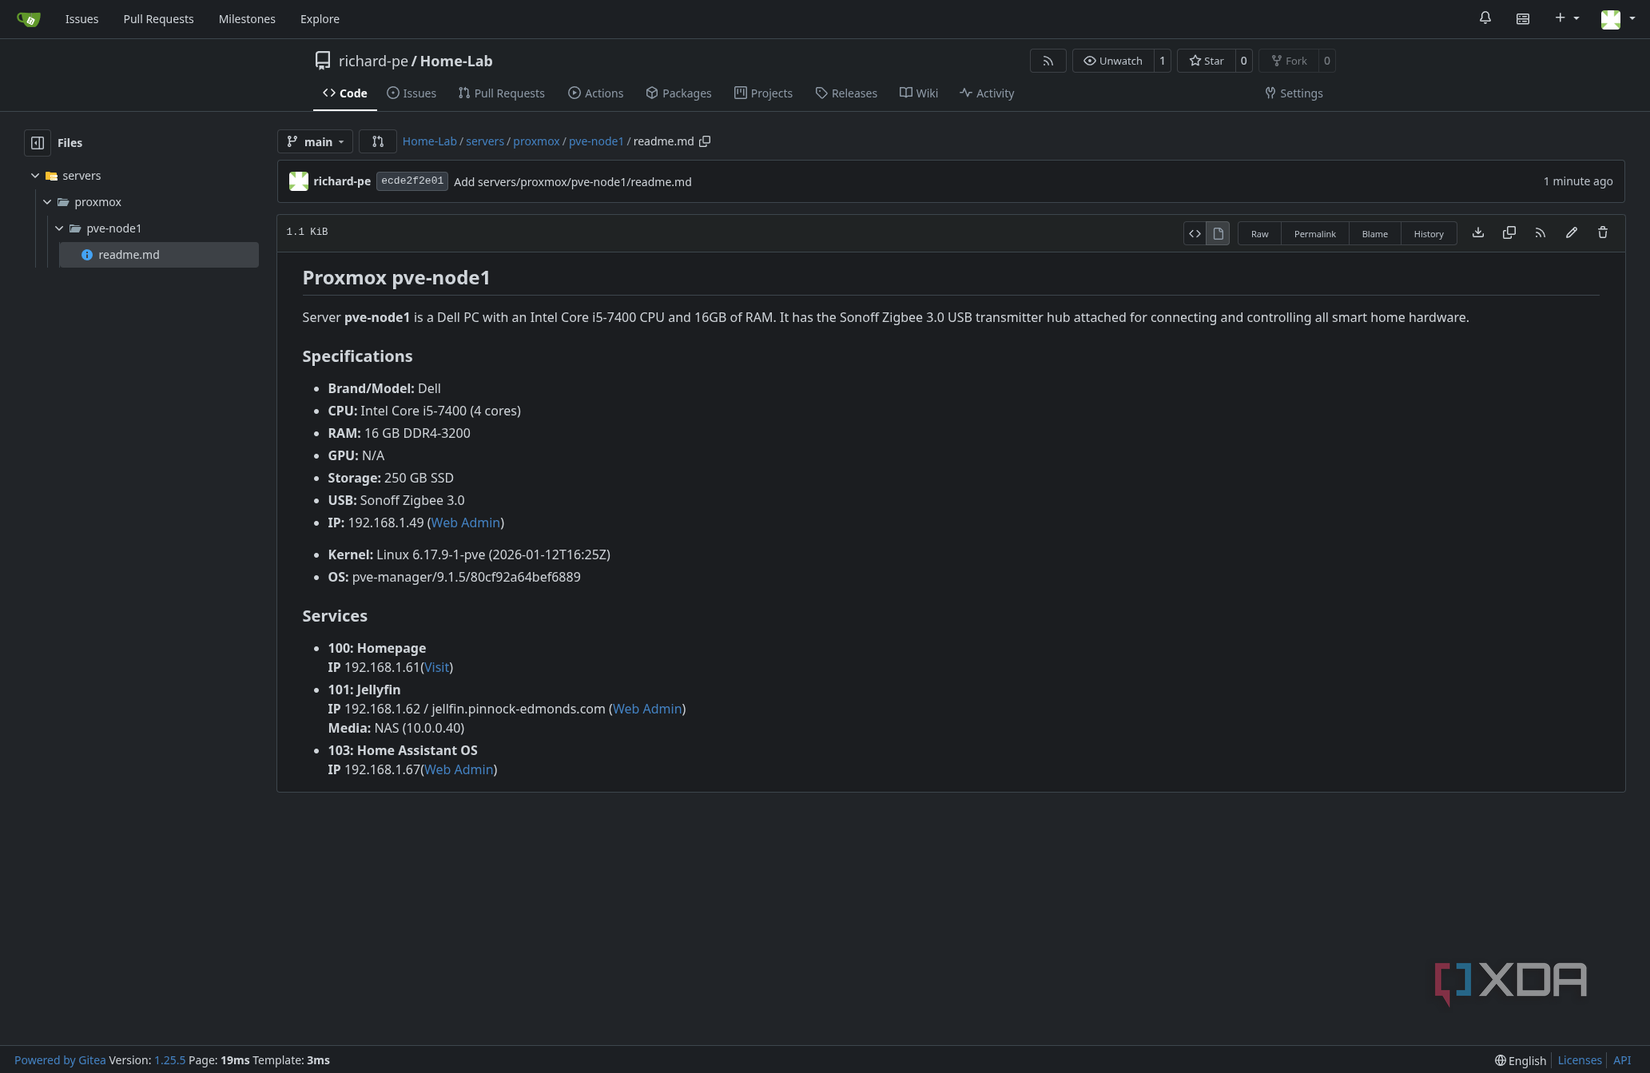Open the repository RSS feed button
The height and width of the screenshot is (1073, 1650).
pos(1048,61)
